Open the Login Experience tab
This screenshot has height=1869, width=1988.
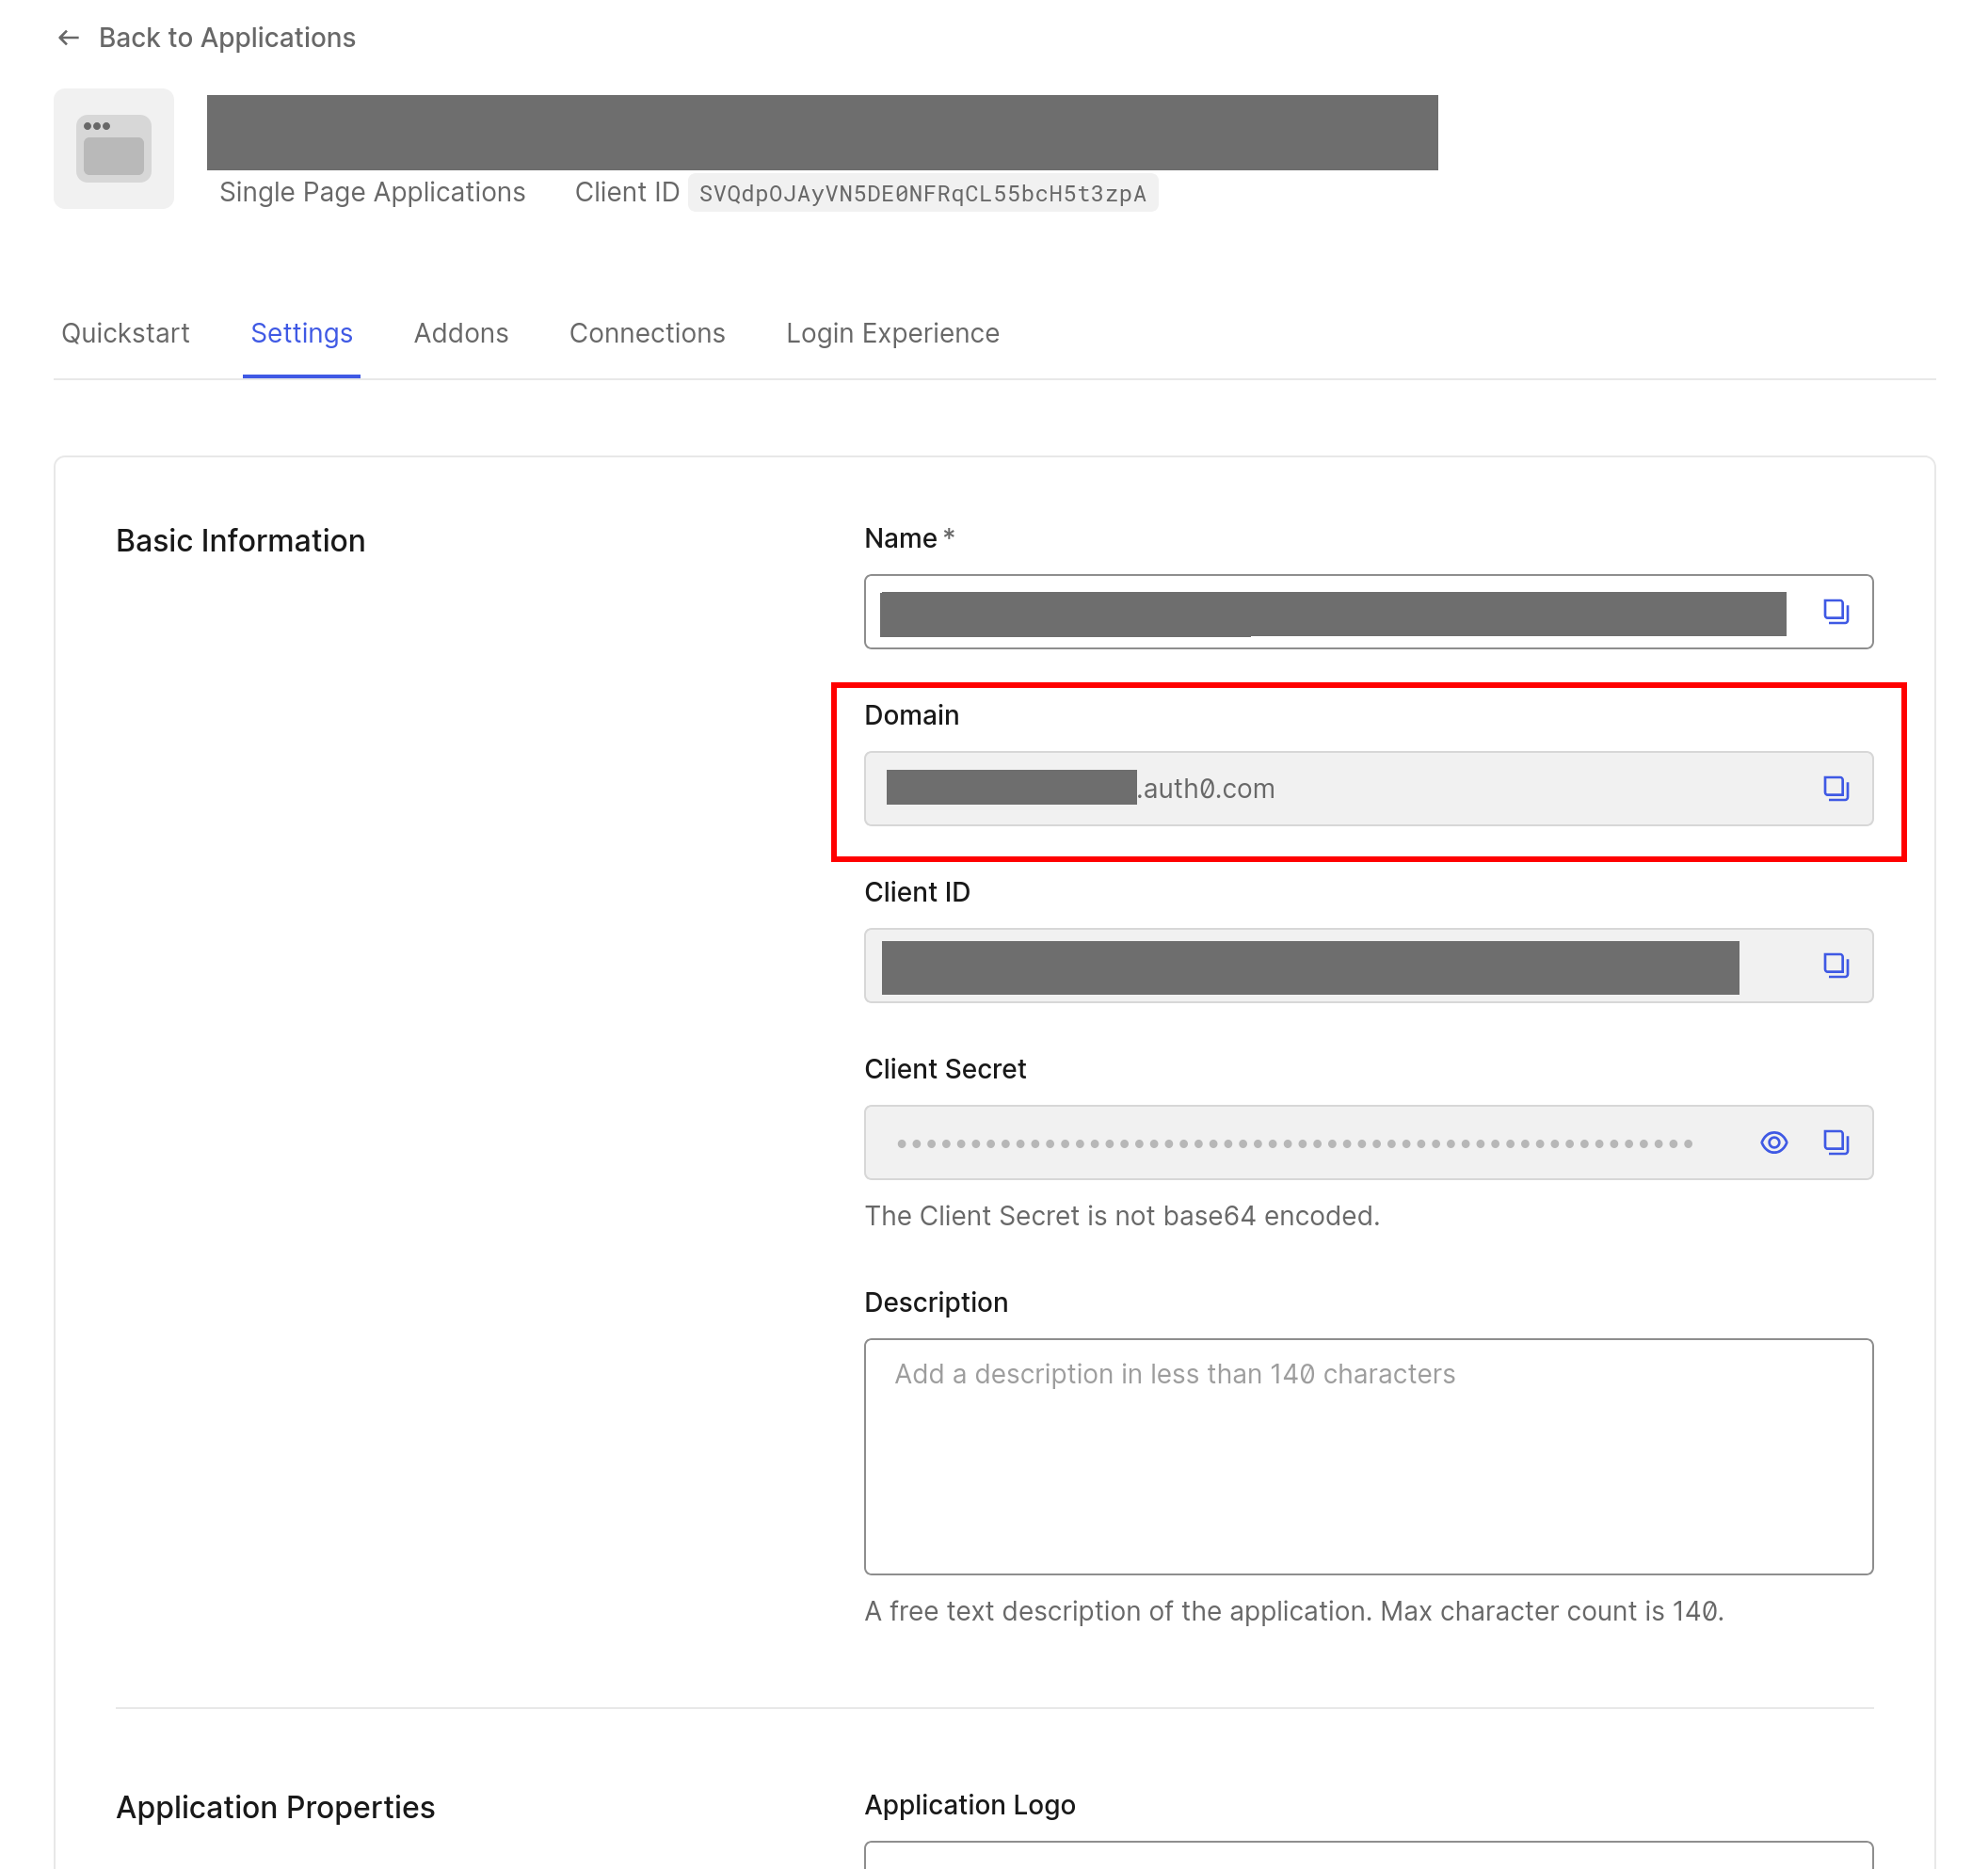[891, 333]
